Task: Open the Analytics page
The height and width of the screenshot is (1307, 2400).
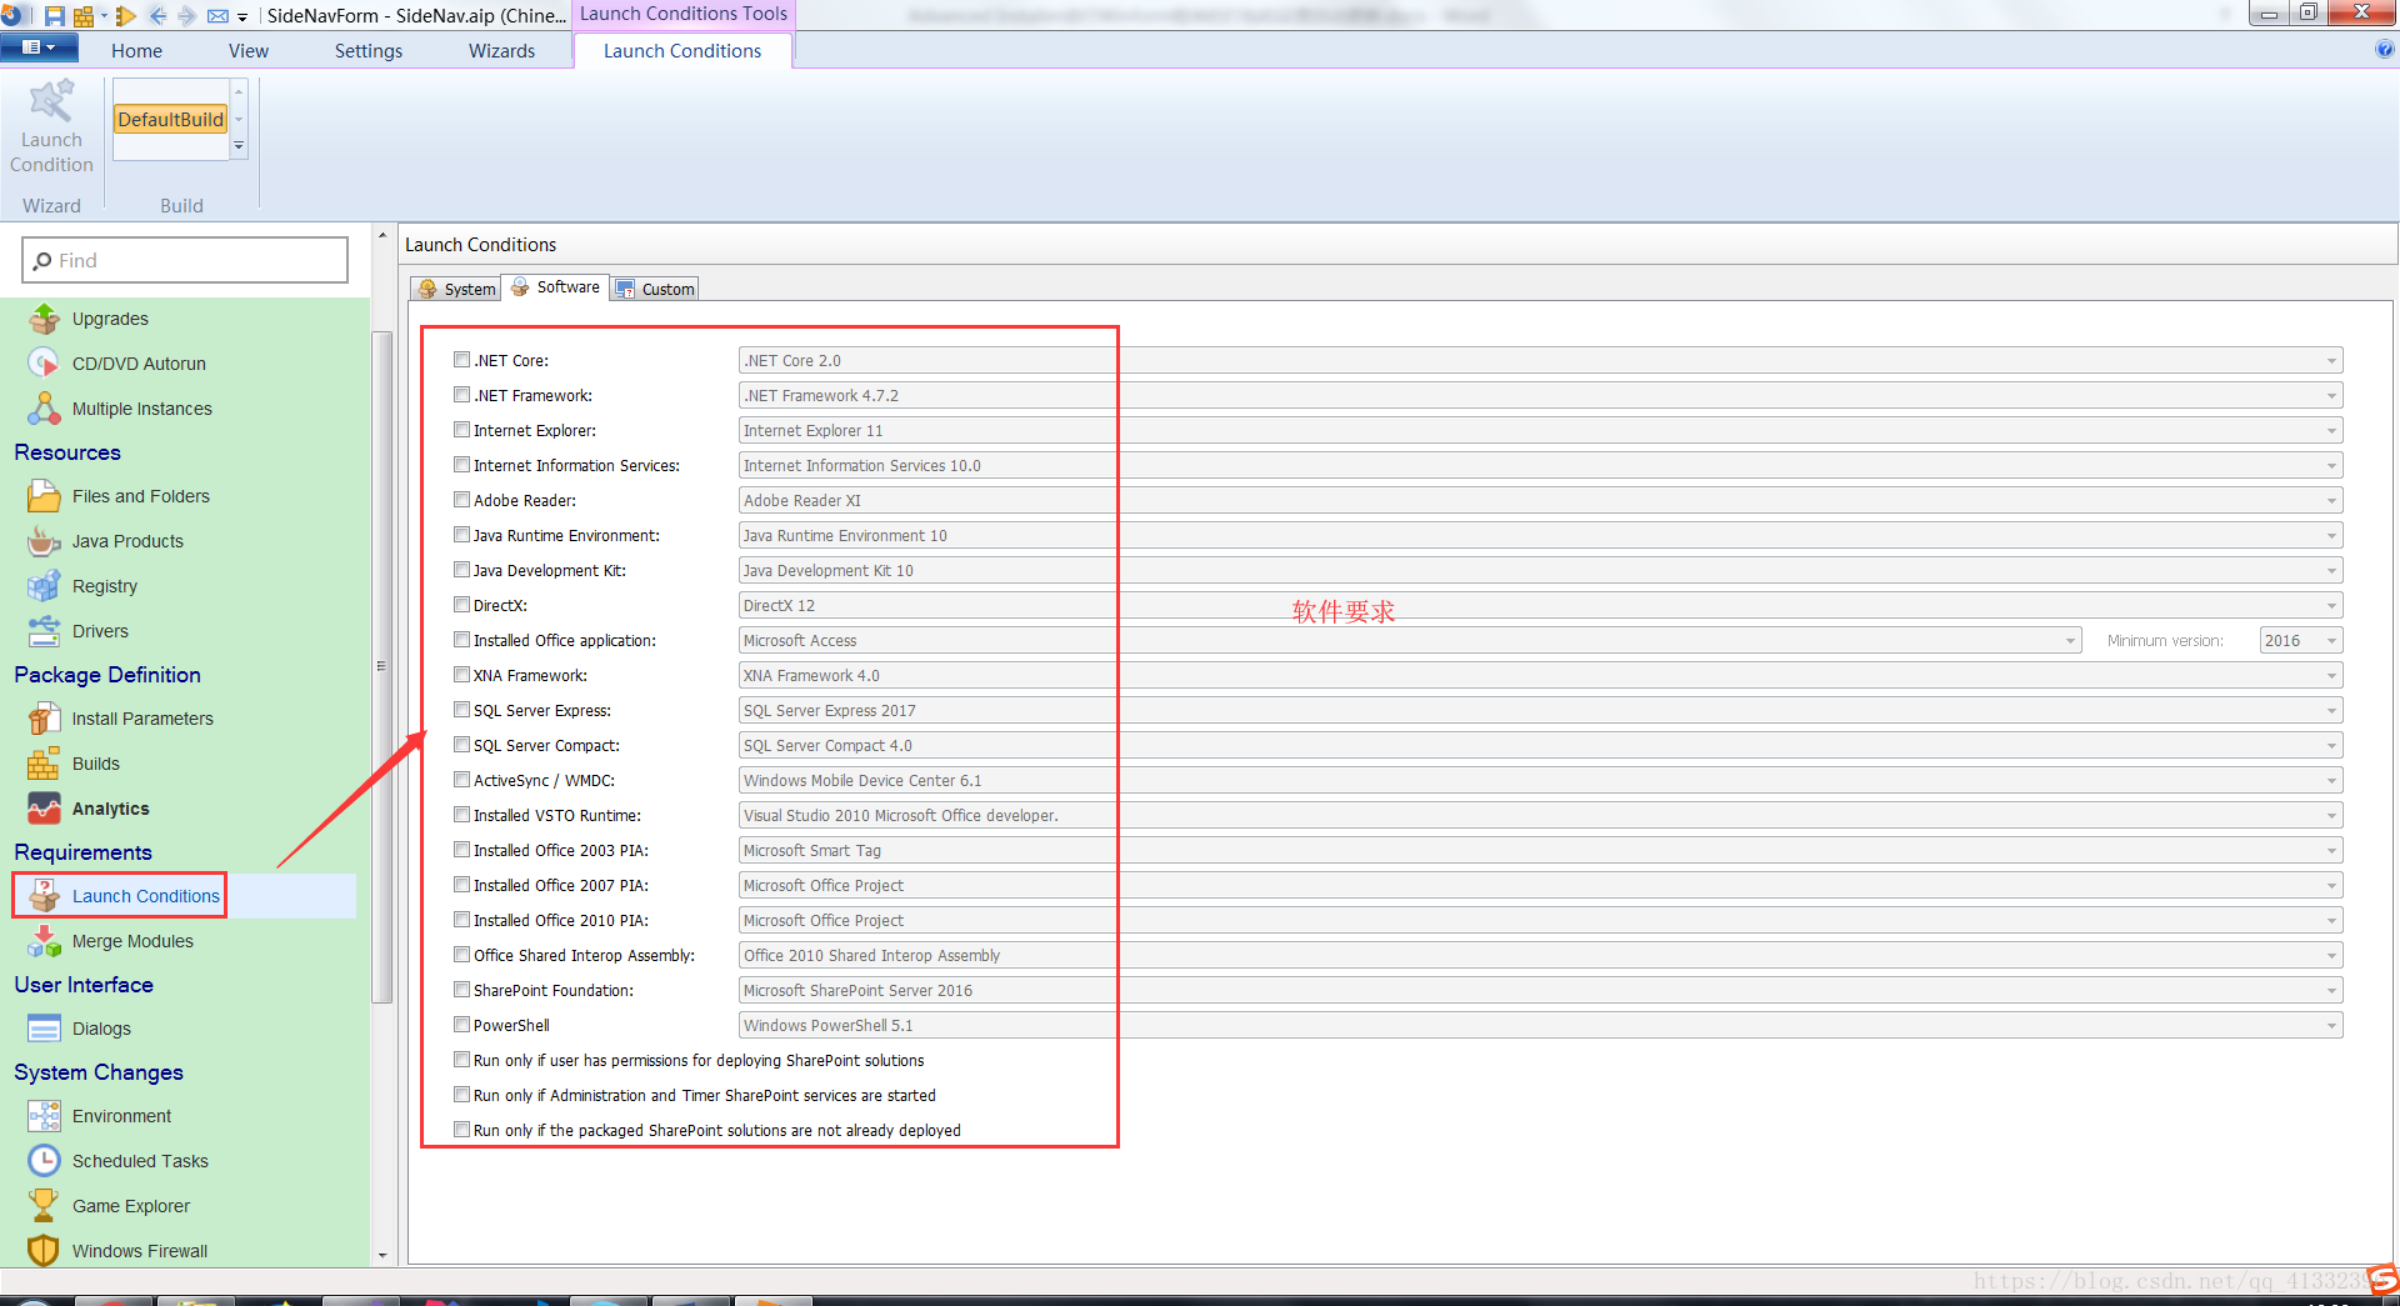Action: click(110, 808)
